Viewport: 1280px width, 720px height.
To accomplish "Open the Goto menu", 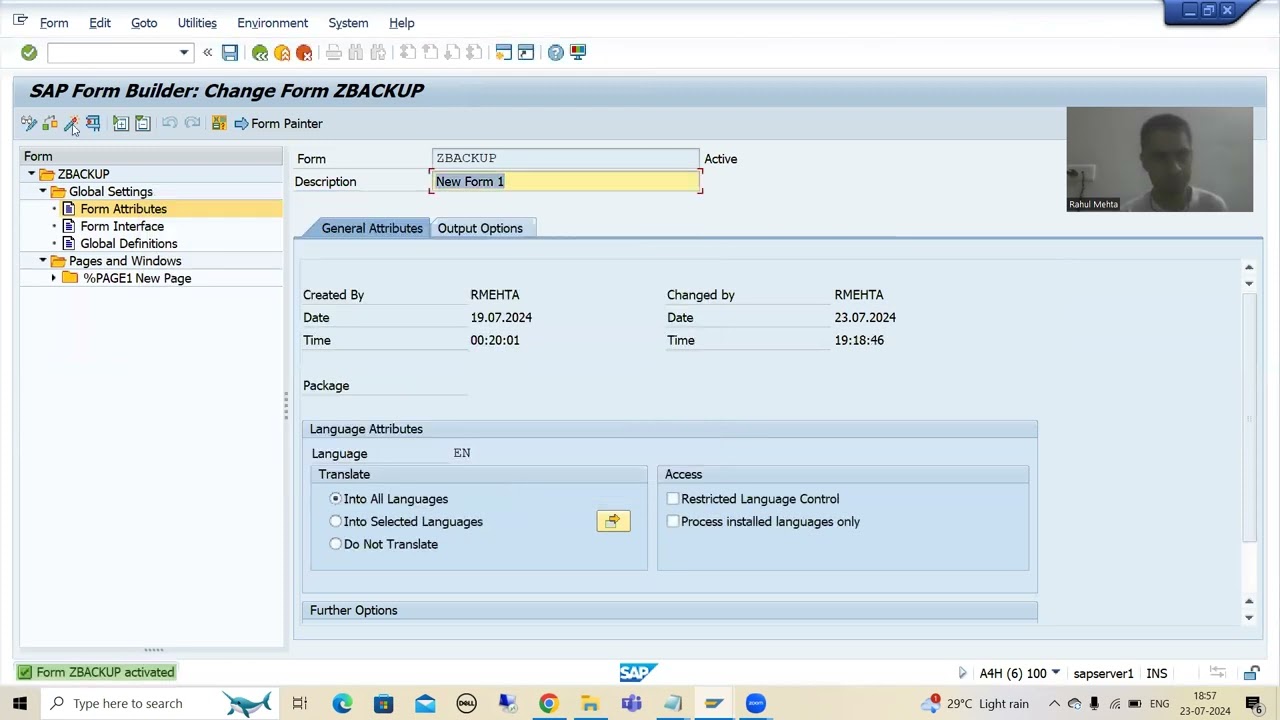I will click(x=144, y=23).
